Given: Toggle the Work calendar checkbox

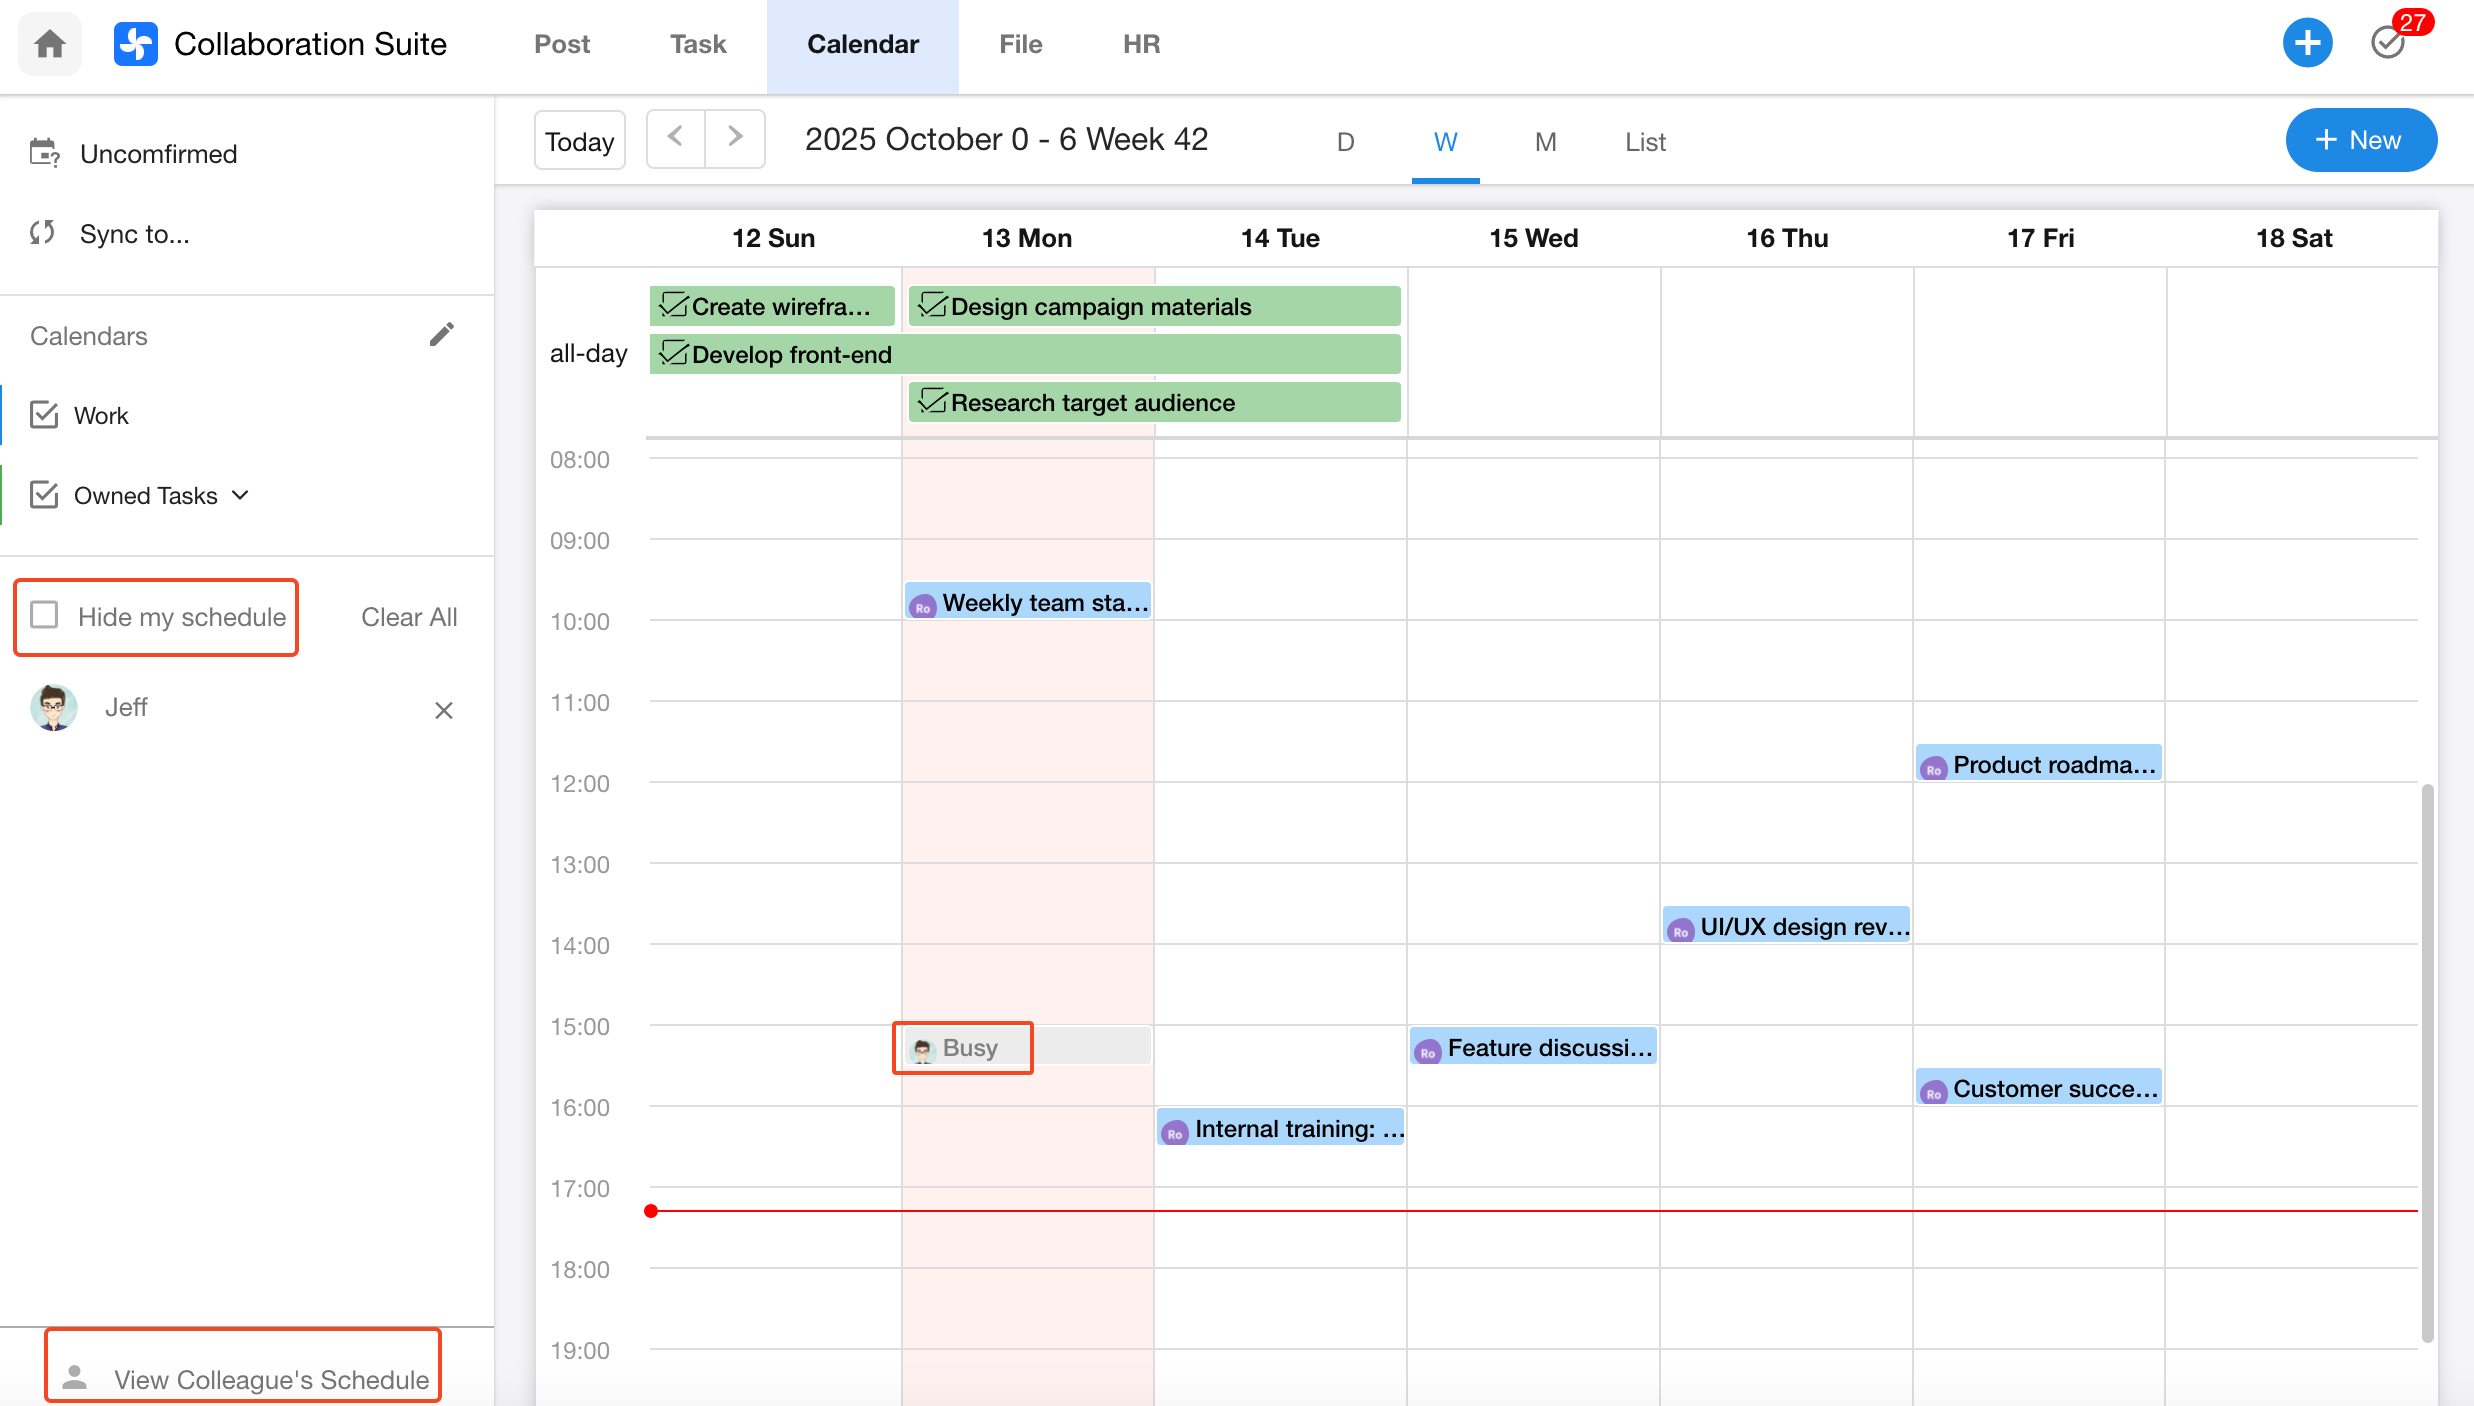Looking at the screenshot, I should pos(44,415).
